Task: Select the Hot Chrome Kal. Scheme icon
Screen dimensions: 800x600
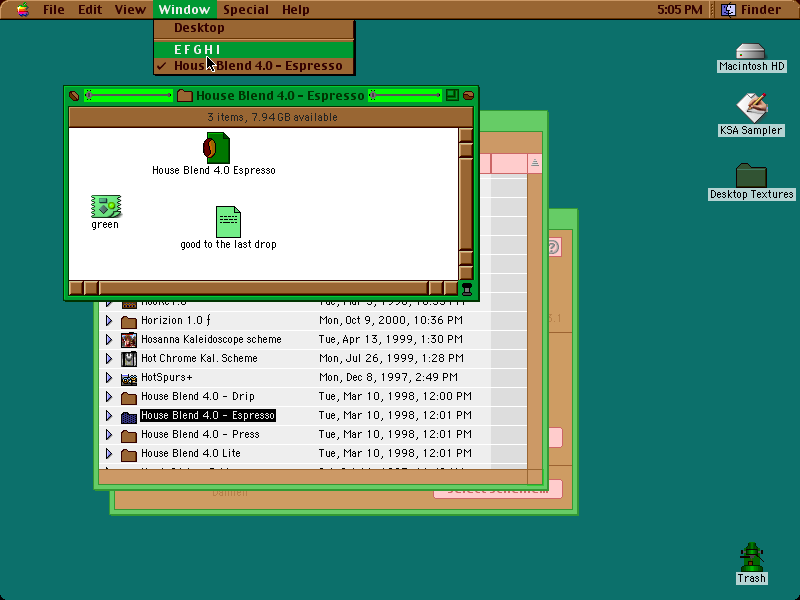Action: (x=129, y=359)
